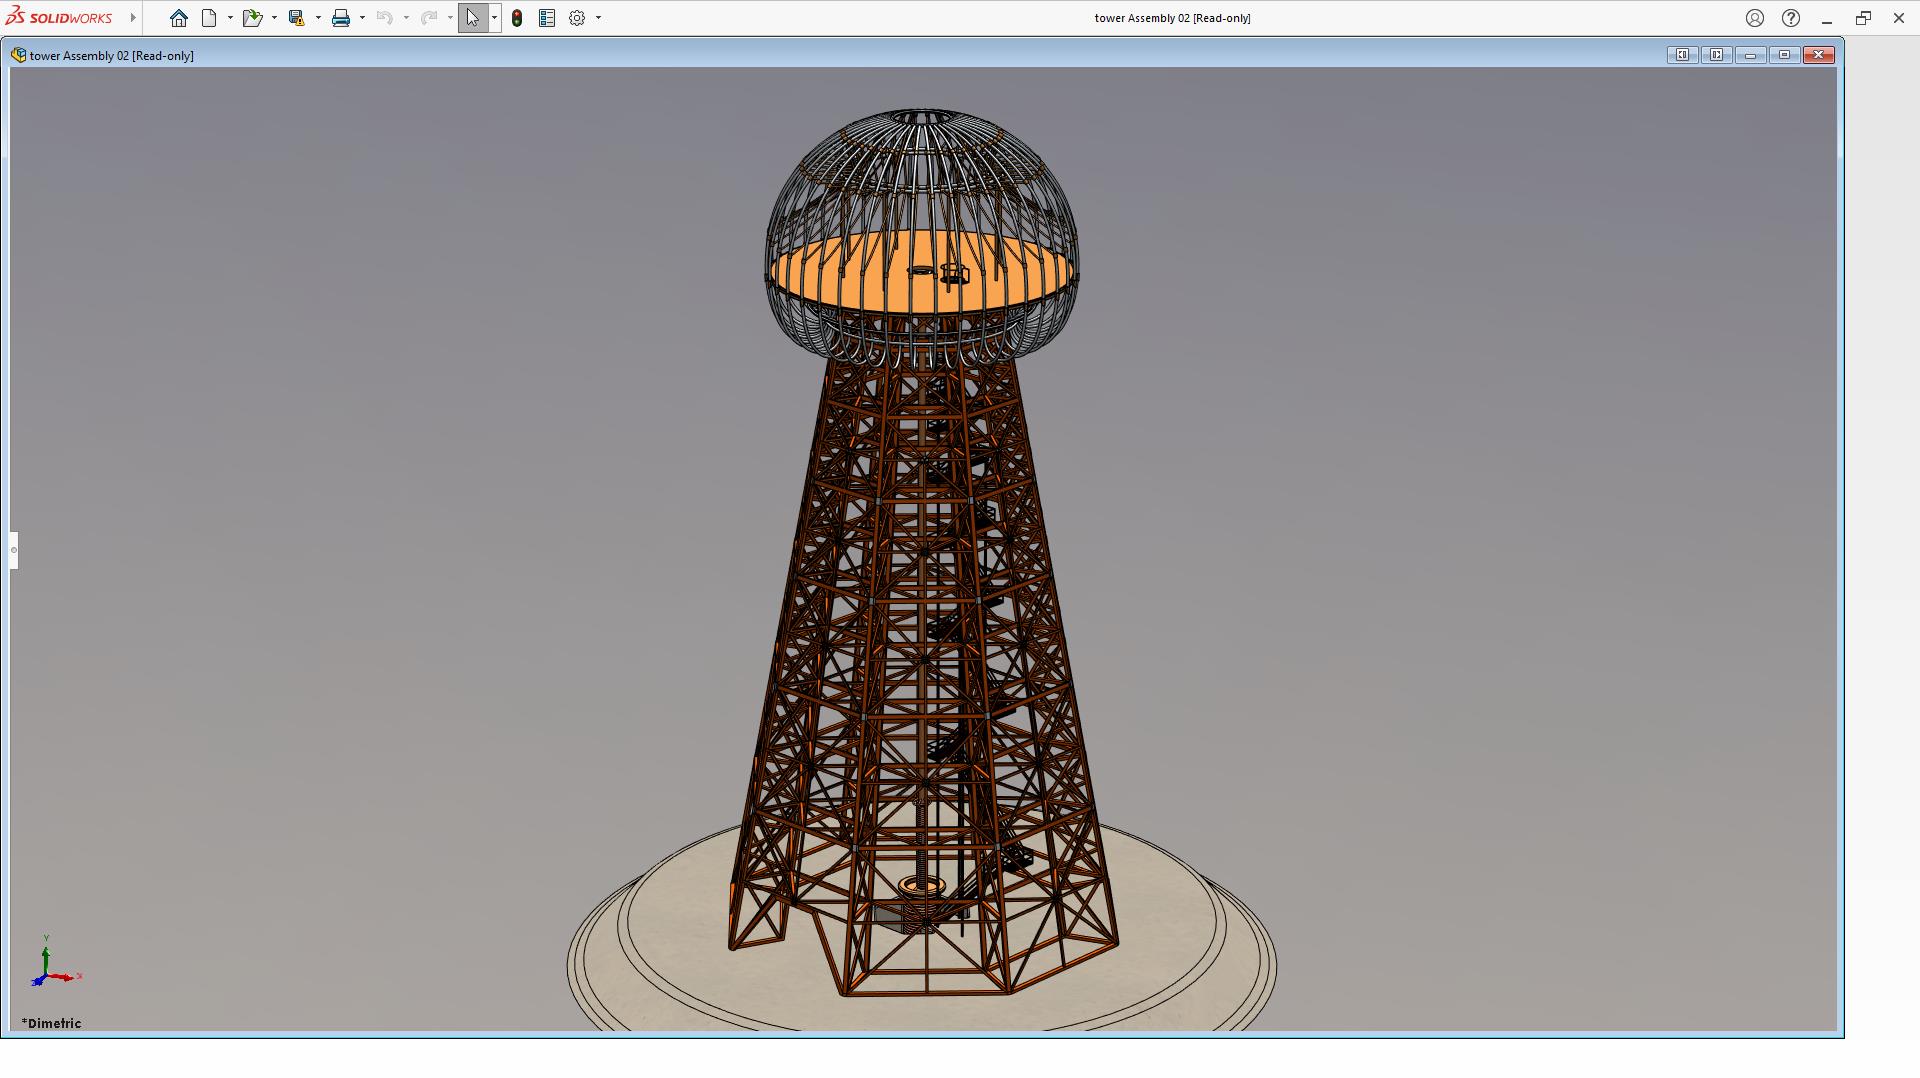Tile document window to the right

pos(1716,55)
